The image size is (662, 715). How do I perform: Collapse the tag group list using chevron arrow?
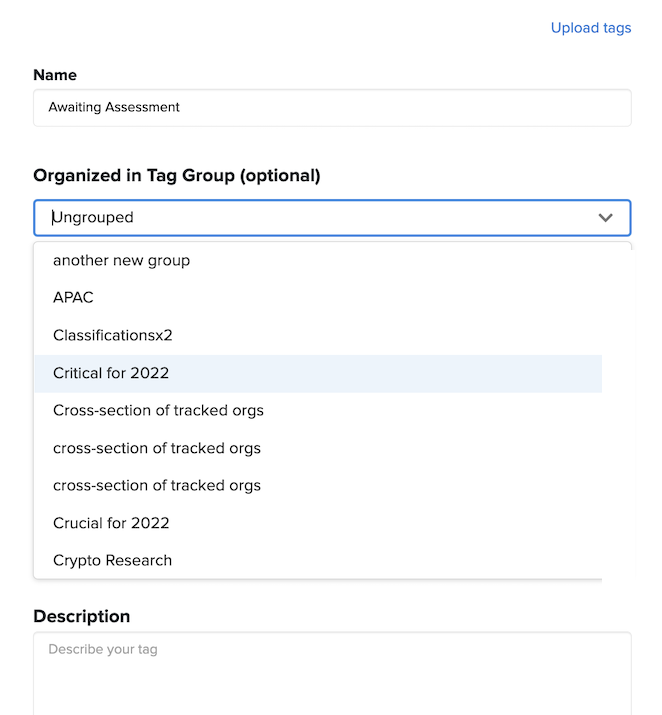point(605,218)
